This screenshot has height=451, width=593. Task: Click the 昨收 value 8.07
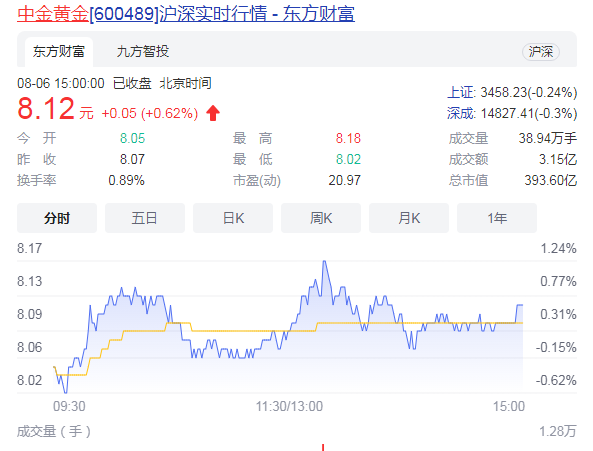tap(132, 160)
